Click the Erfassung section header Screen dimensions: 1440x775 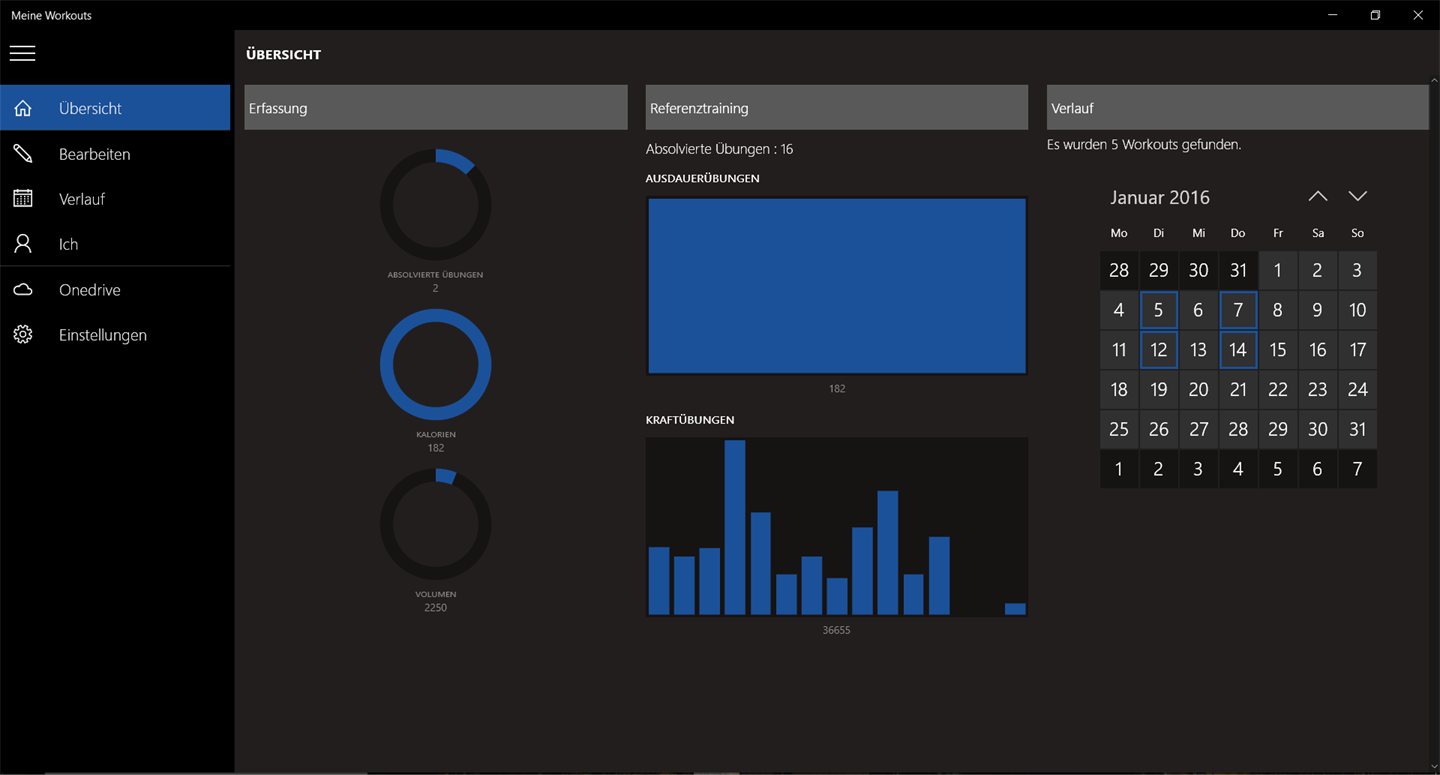(436, 108)
